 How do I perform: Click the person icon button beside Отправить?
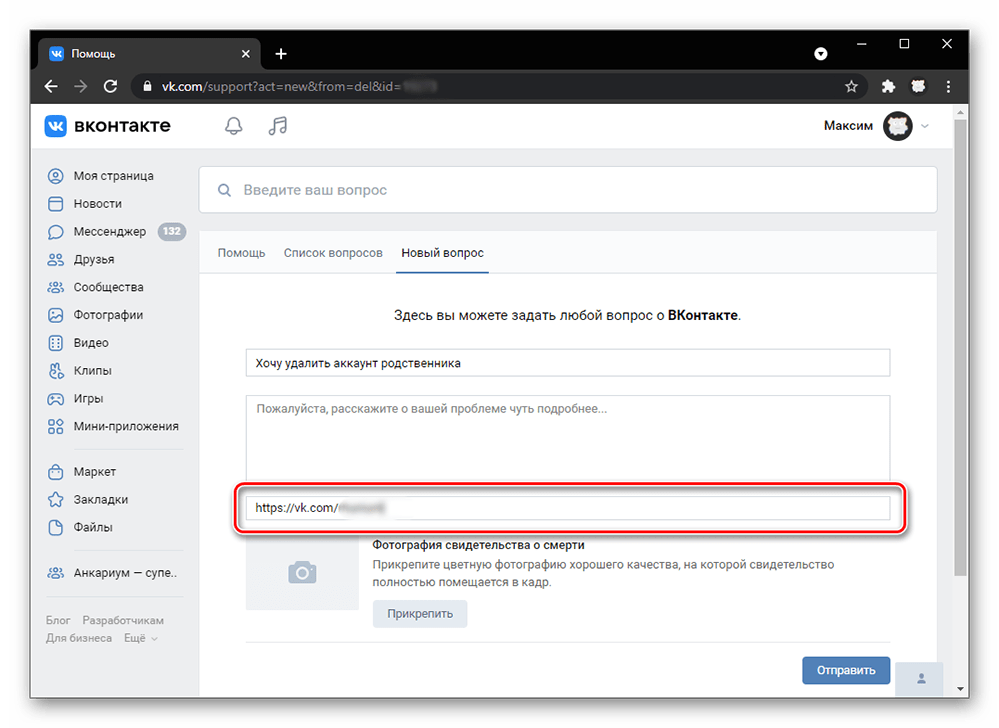pos(921,679)
